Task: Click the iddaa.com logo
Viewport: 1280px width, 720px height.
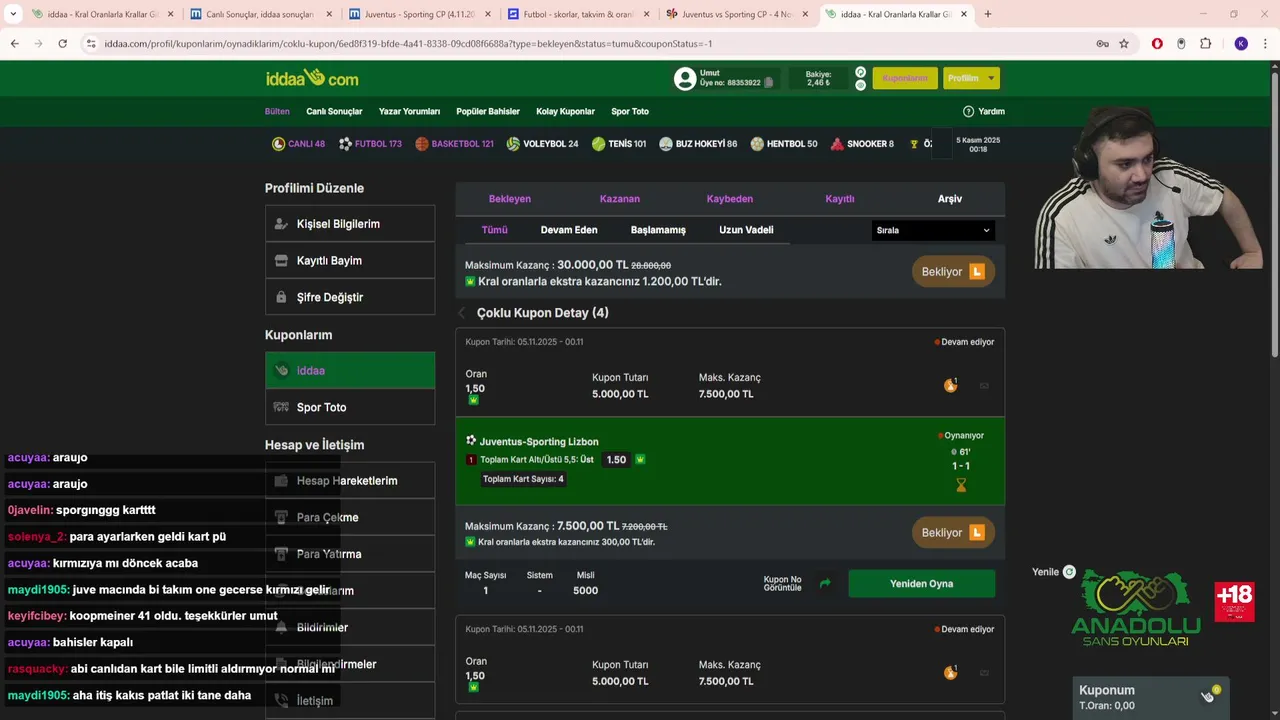Action: point(312,78)
